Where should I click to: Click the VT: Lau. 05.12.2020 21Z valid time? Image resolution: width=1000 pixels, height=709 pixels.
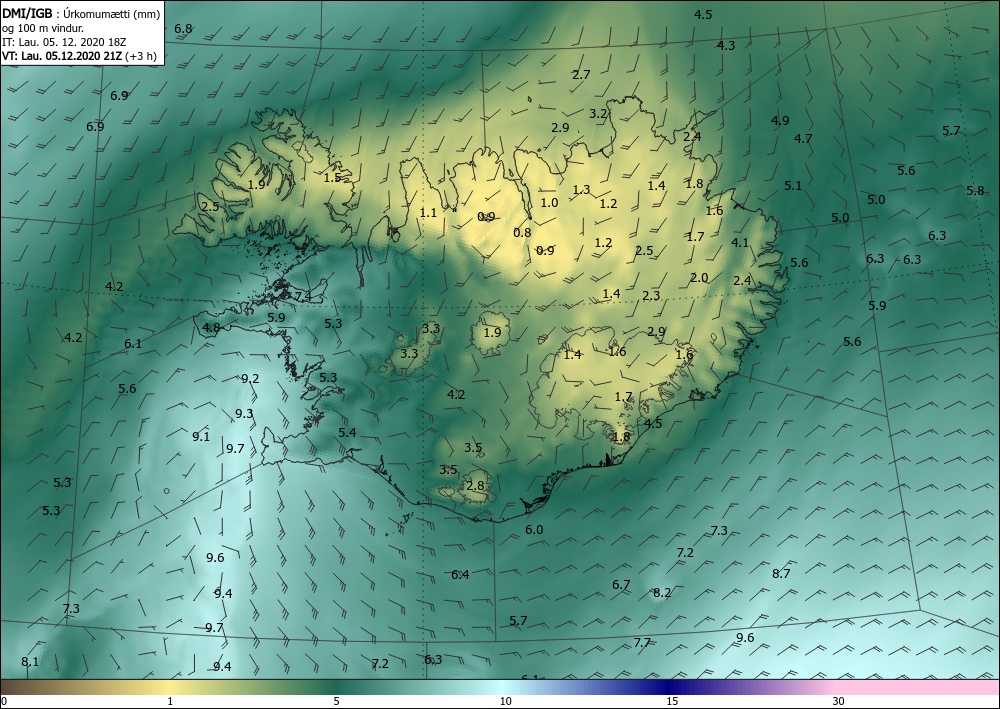tap(62, 56)
